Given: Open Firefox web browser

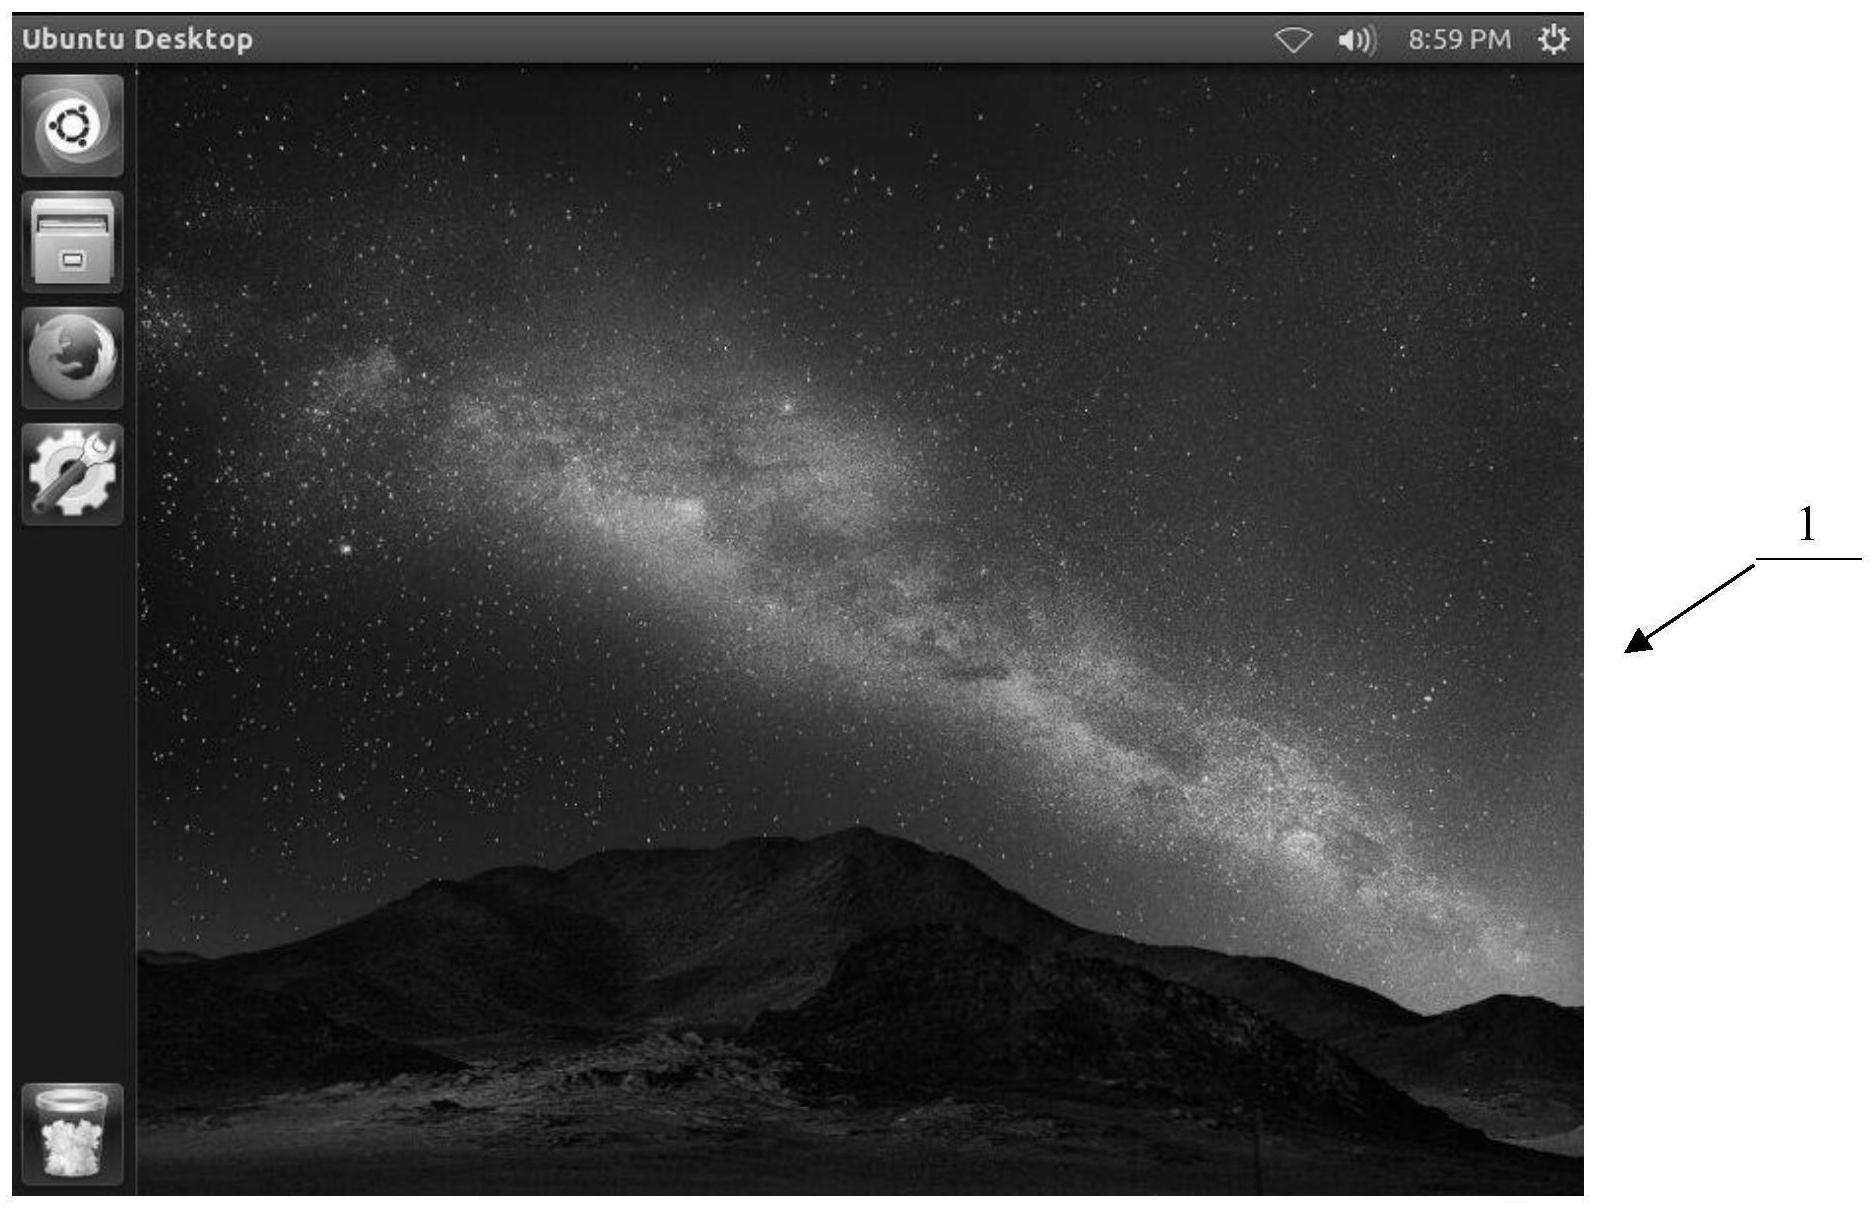Looking at the screenshot, I should [x=72, y=358].
